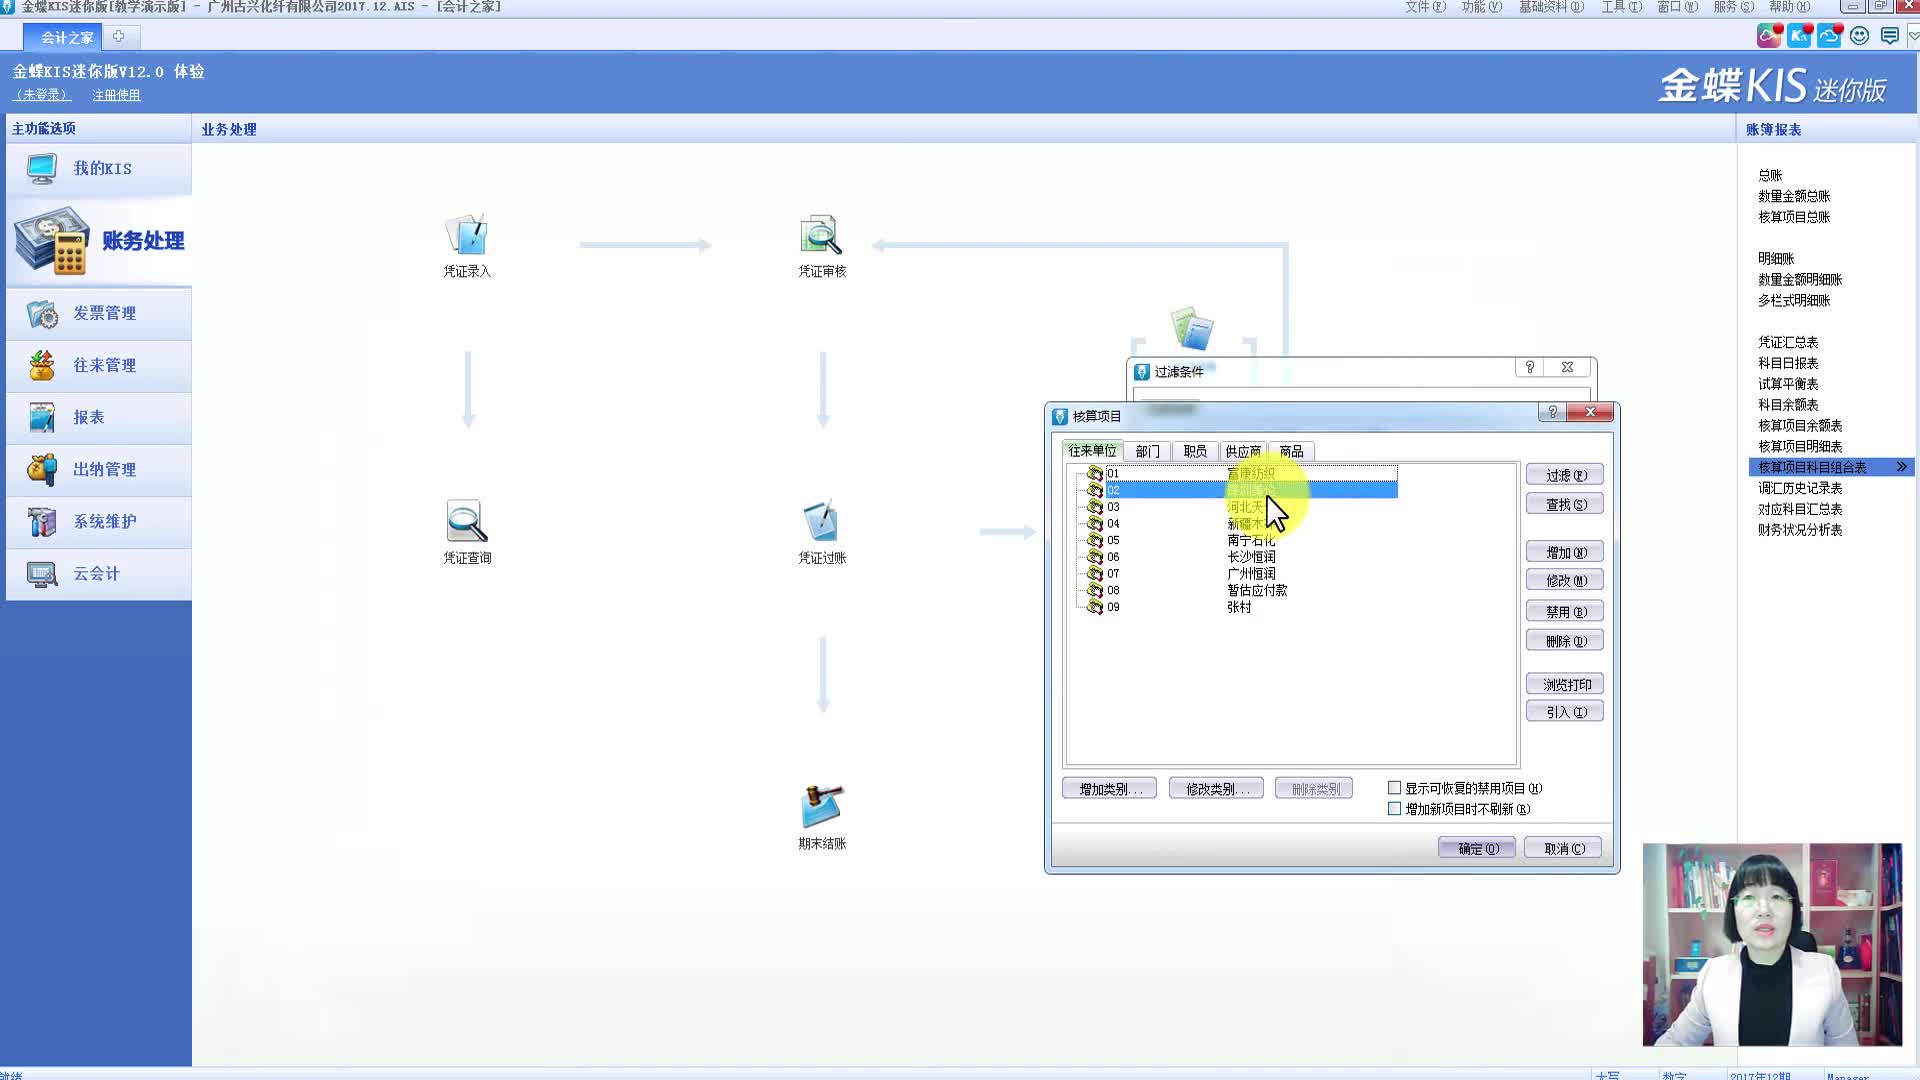The width and height of the screenshot is (1920, 1080).
Task: Click the smiley face icon in top toolbar
Action: [x=1859, y=36]
